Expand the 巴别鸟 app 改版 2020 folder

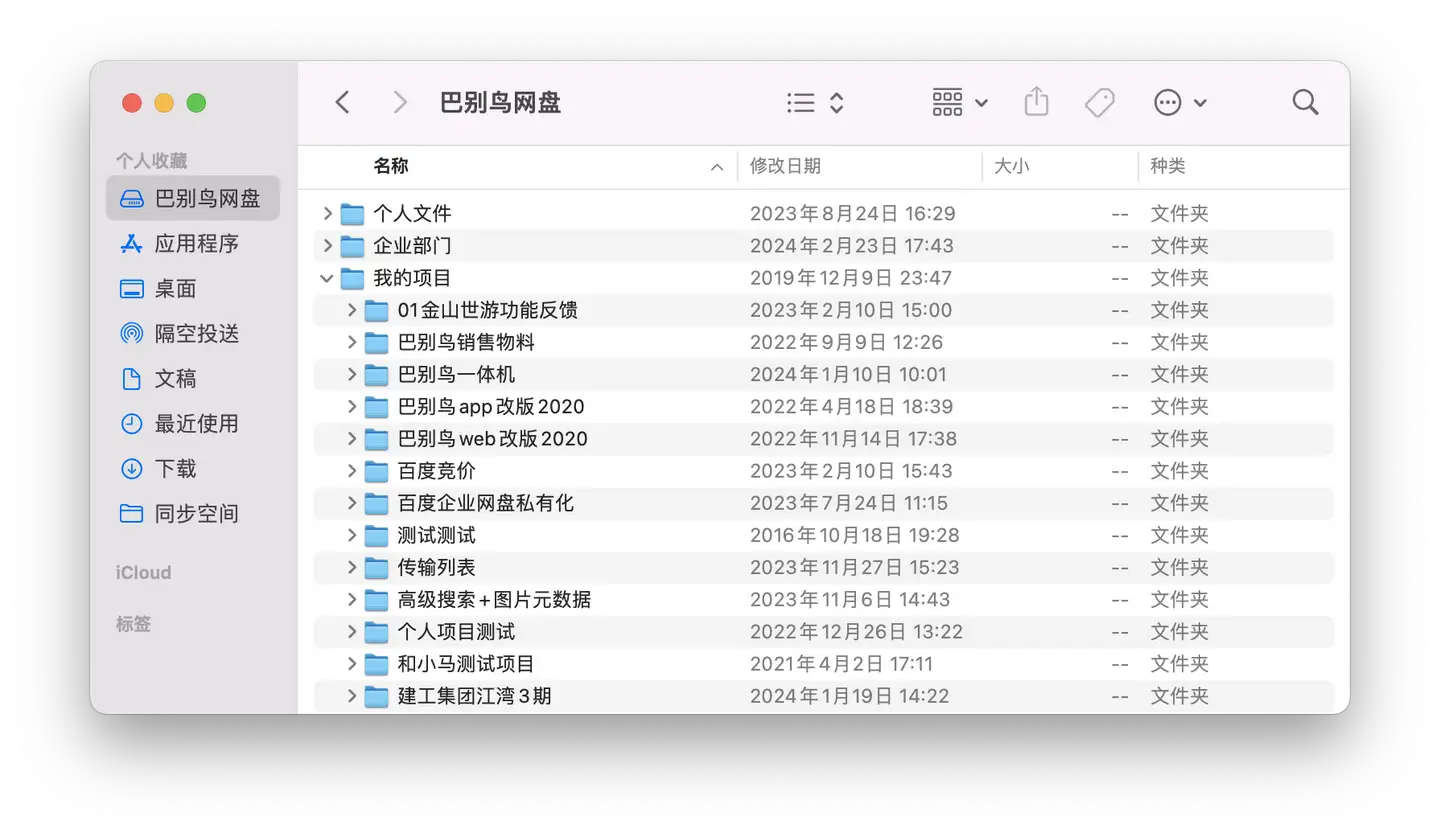[x=351, y=406]
